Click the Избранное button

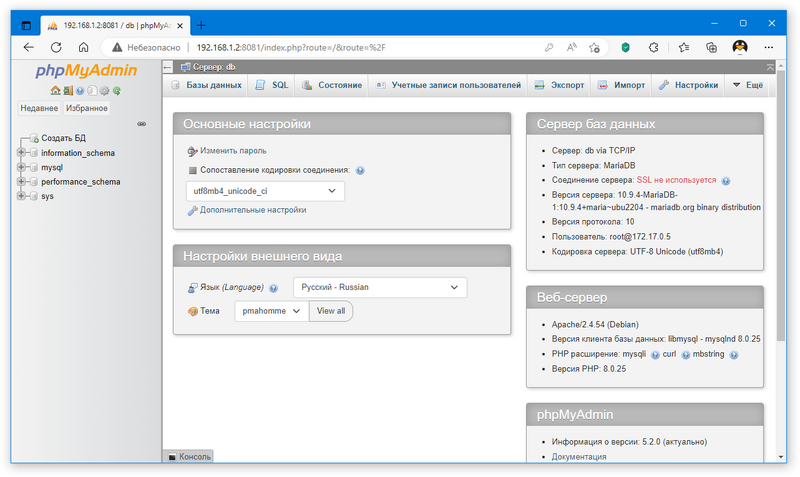[87, 108]
